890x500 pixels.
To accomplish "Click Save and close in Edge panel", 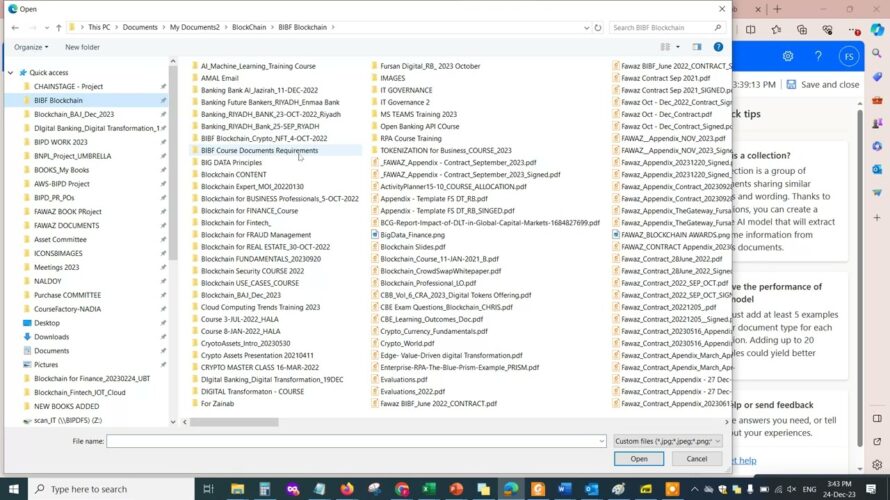I will click(823, 85).
